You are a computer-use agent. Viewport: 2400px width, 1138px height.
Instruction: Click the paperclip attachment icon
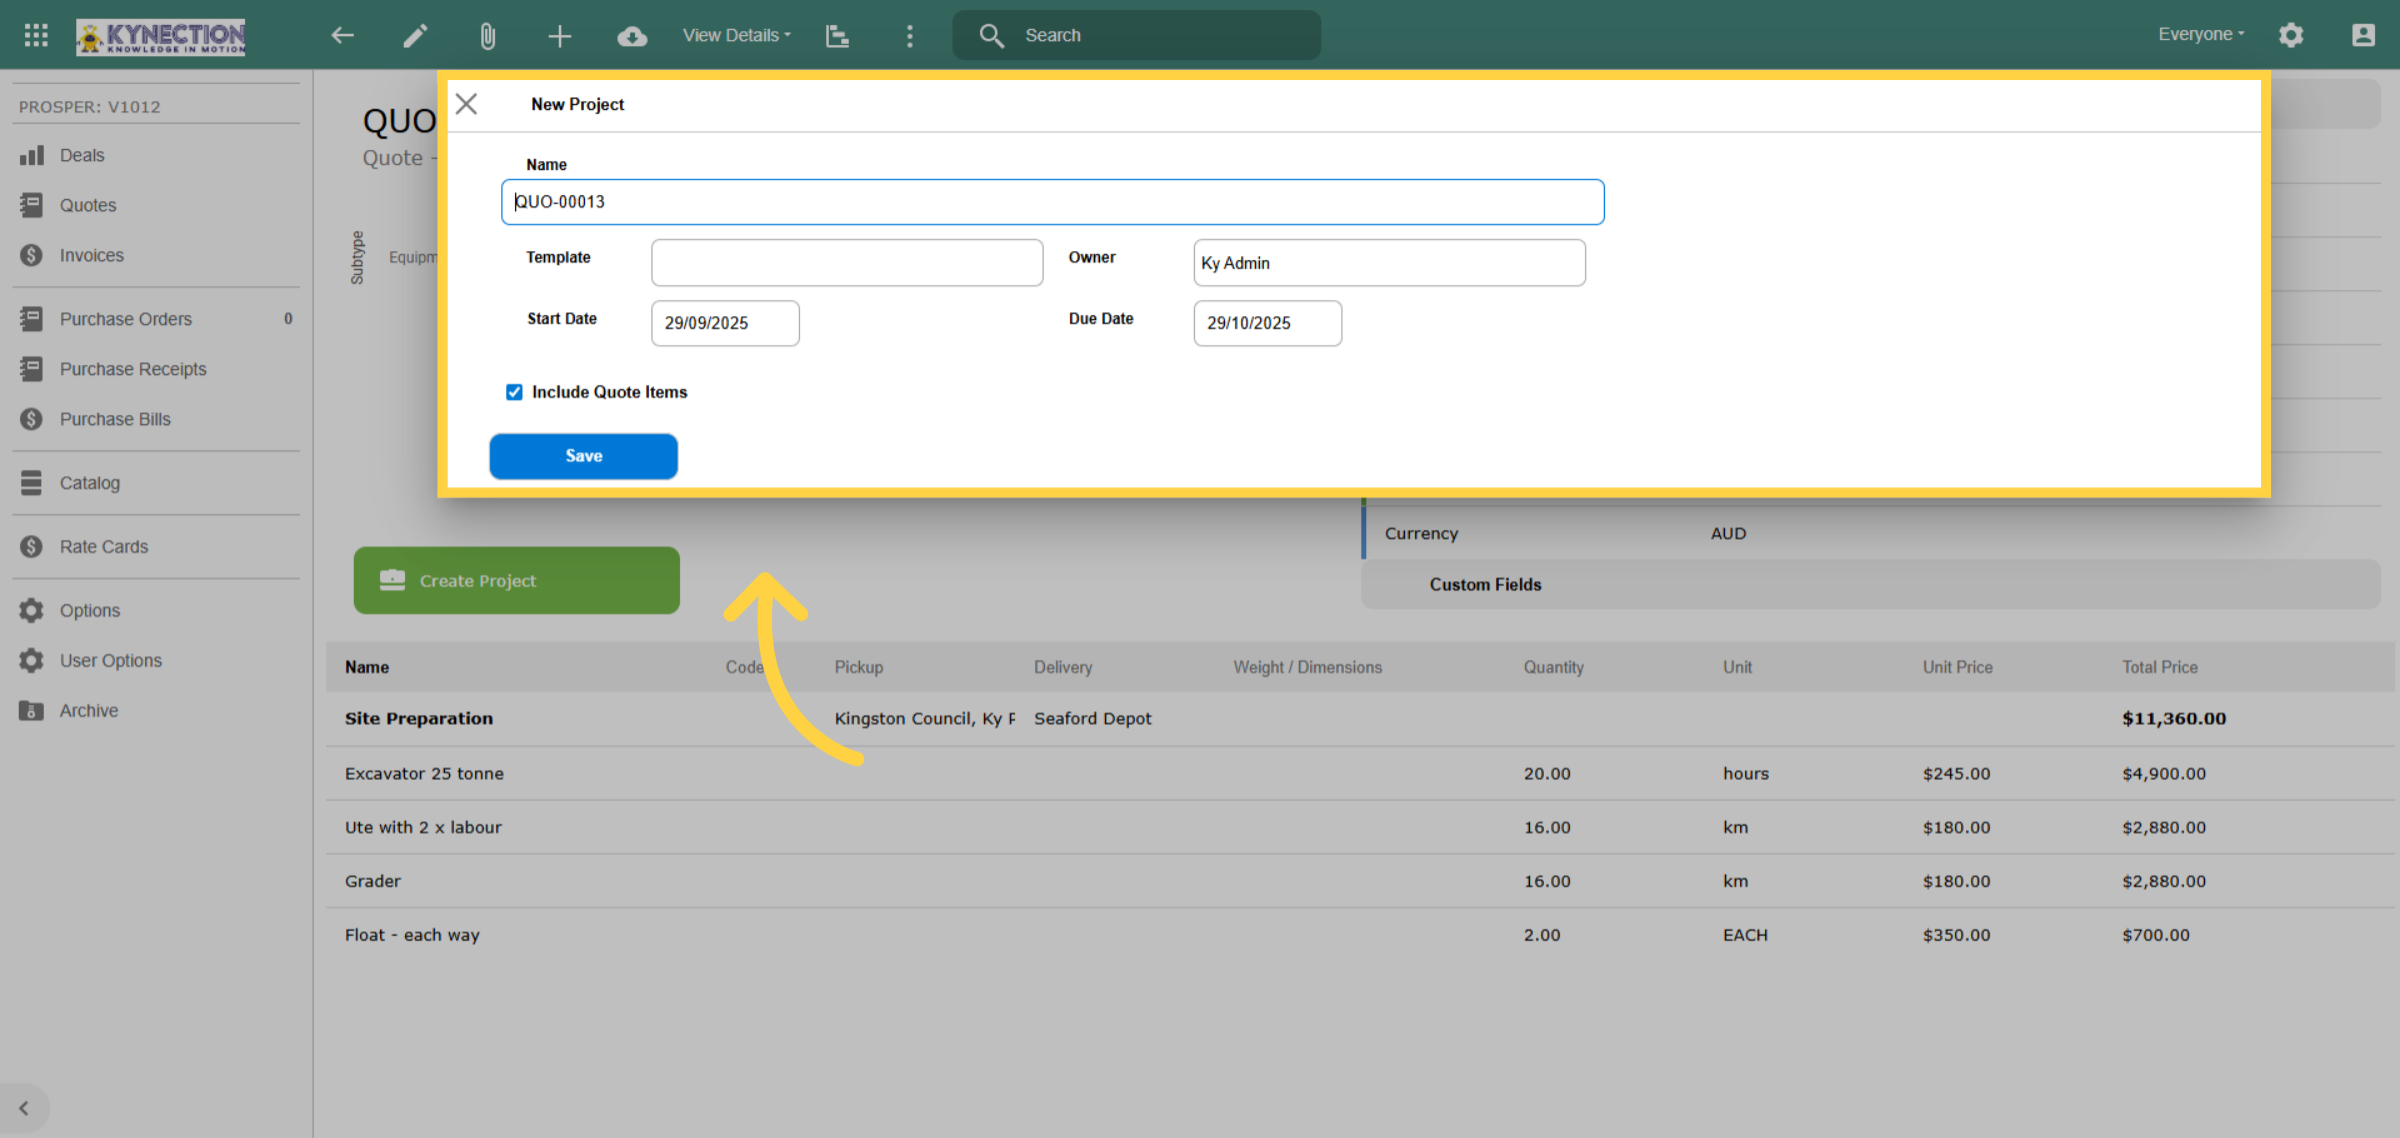(487, 36)
